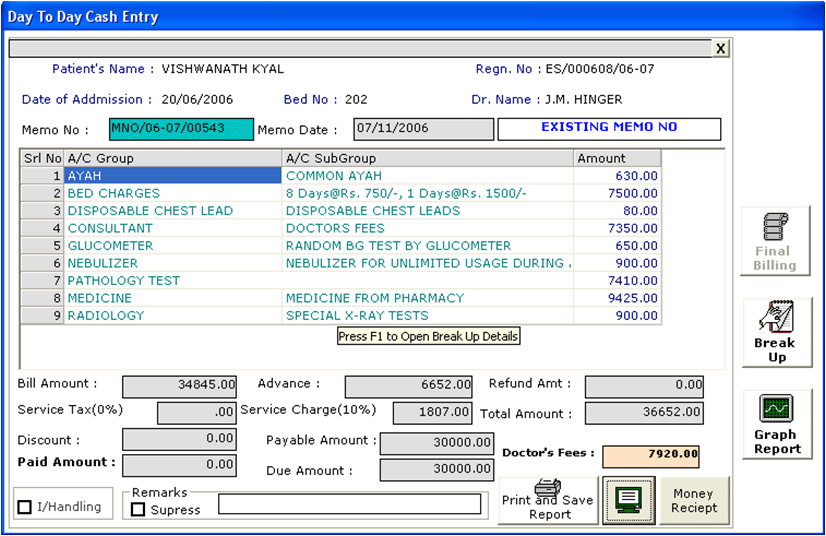Viewport: 826px width, 536px height.
Task: Click the A/C SubGroup column header
Action: click(428, 158)
